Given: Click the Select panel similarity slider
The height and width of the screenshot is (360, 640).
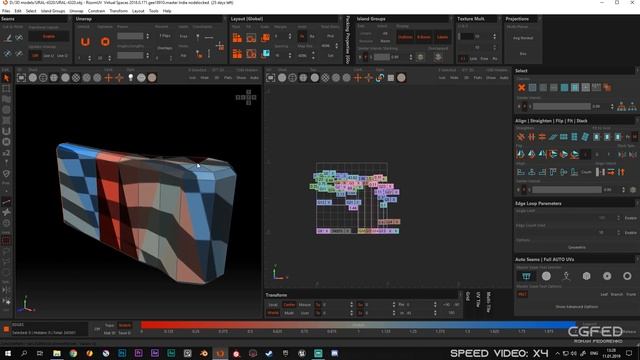Looking at the screenshot, I should click(562, 107).
